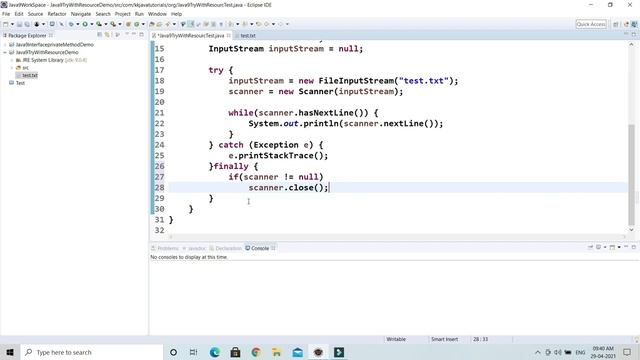The height and width of the screenshot is (360, 640).
Task: Open the Edit menu
Action: click(19, 14)
